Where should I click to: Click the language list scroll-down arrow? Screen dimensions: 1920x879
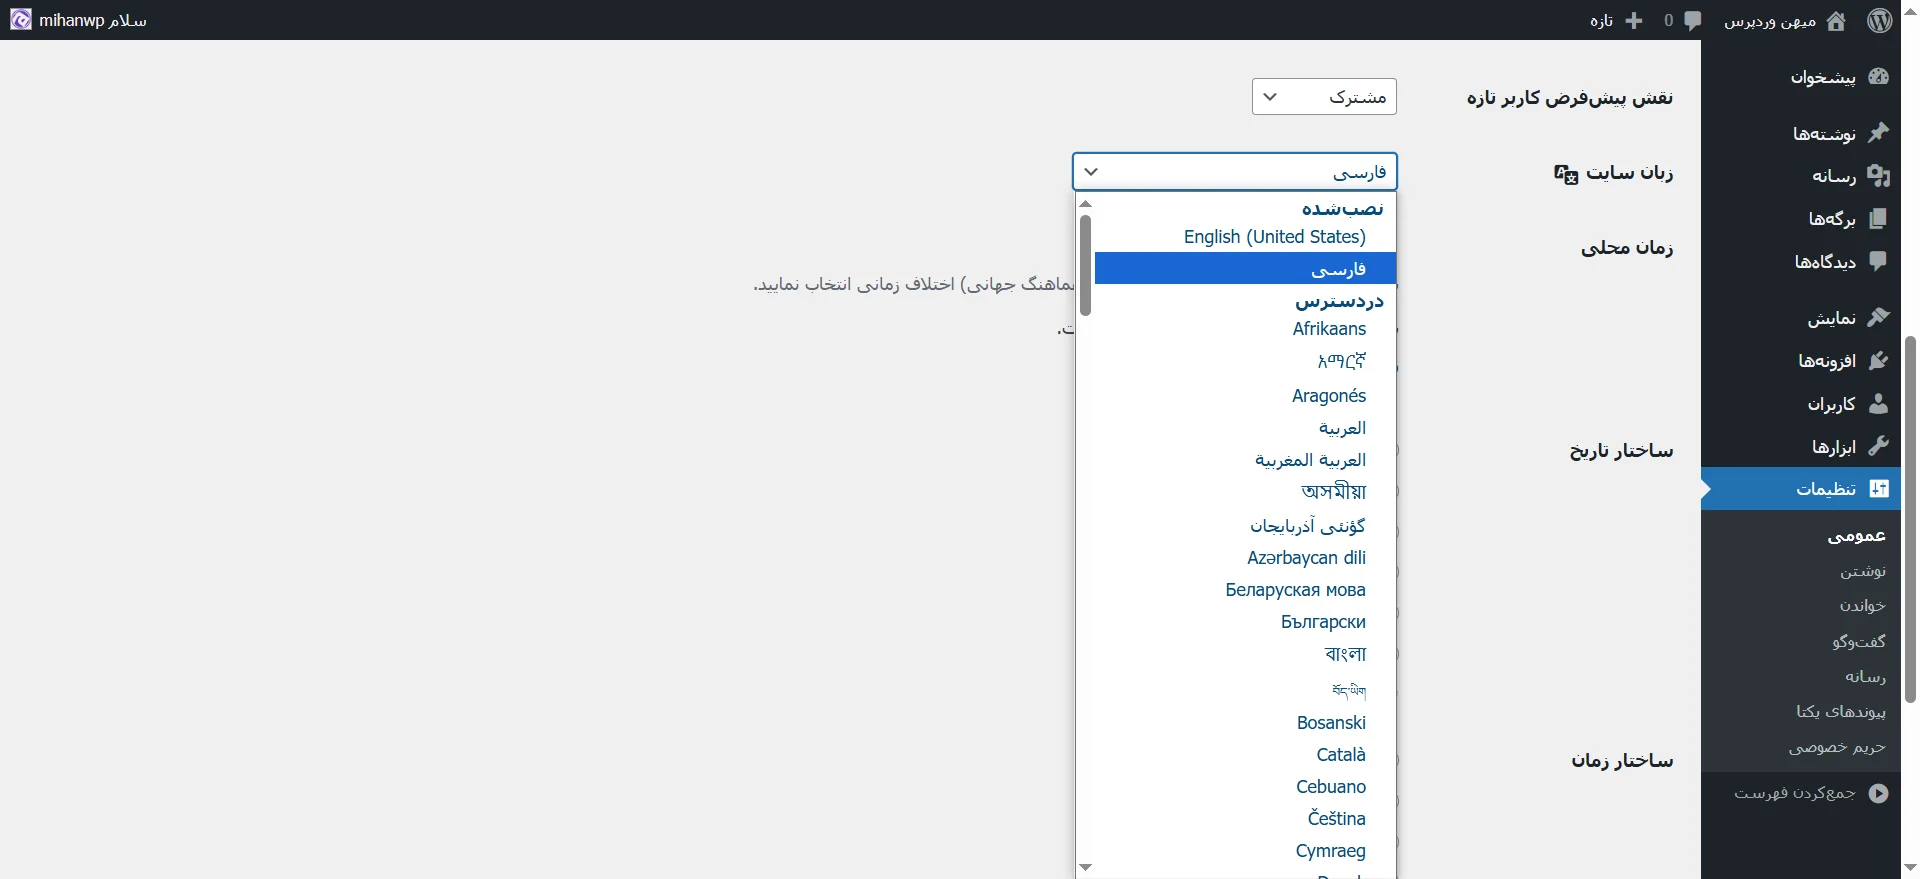(1086, 867)
